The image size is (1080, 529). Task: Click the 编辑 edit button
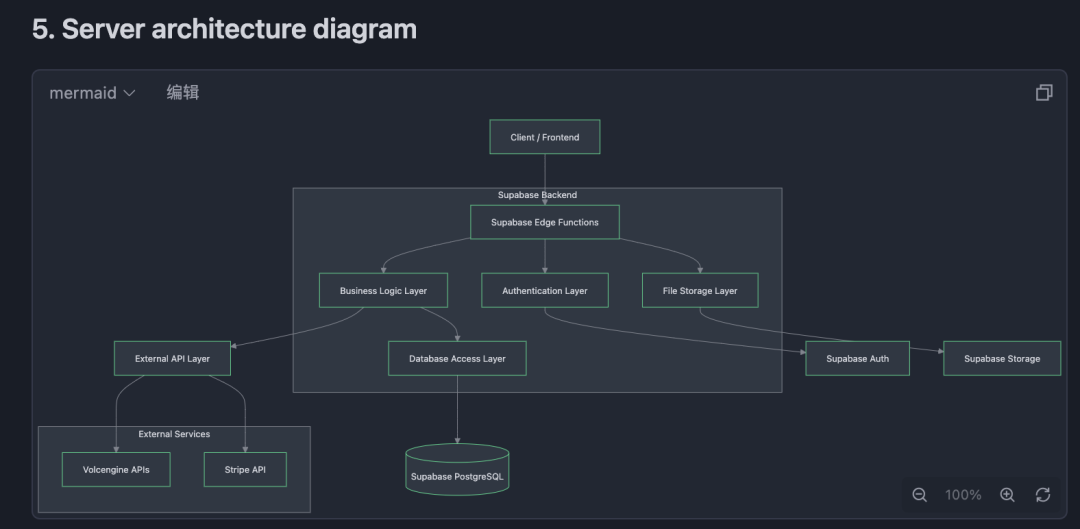click(x=183, y=93)
